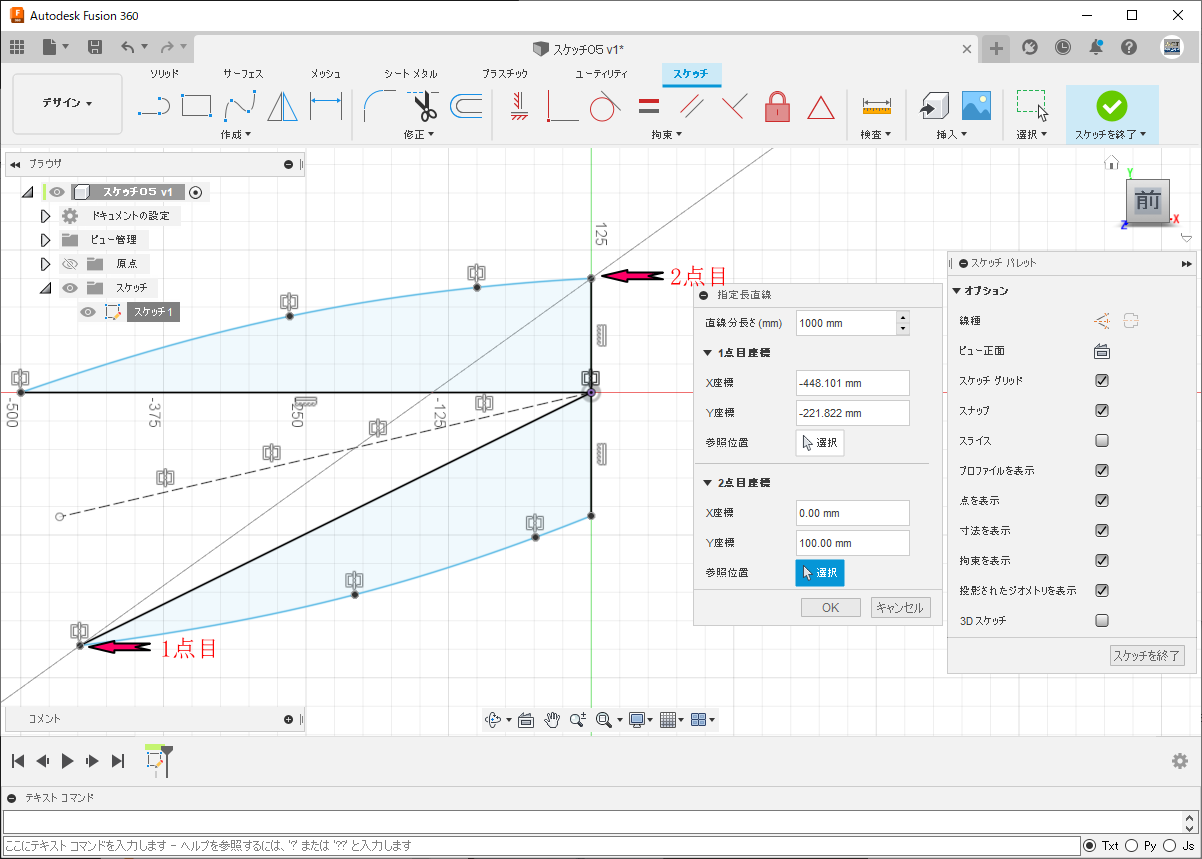
Task: Enable the Slice checkbox
Action: click(x=1102, y=441)
